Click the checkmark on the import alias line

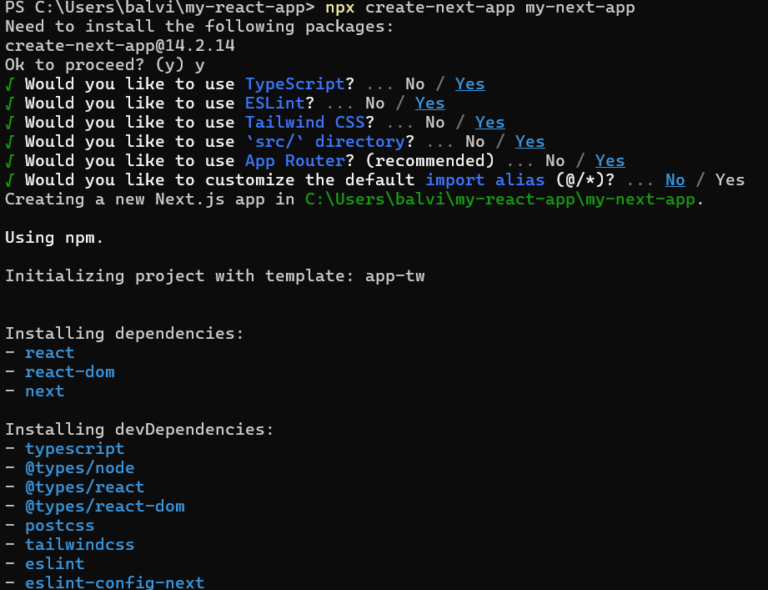9,180
